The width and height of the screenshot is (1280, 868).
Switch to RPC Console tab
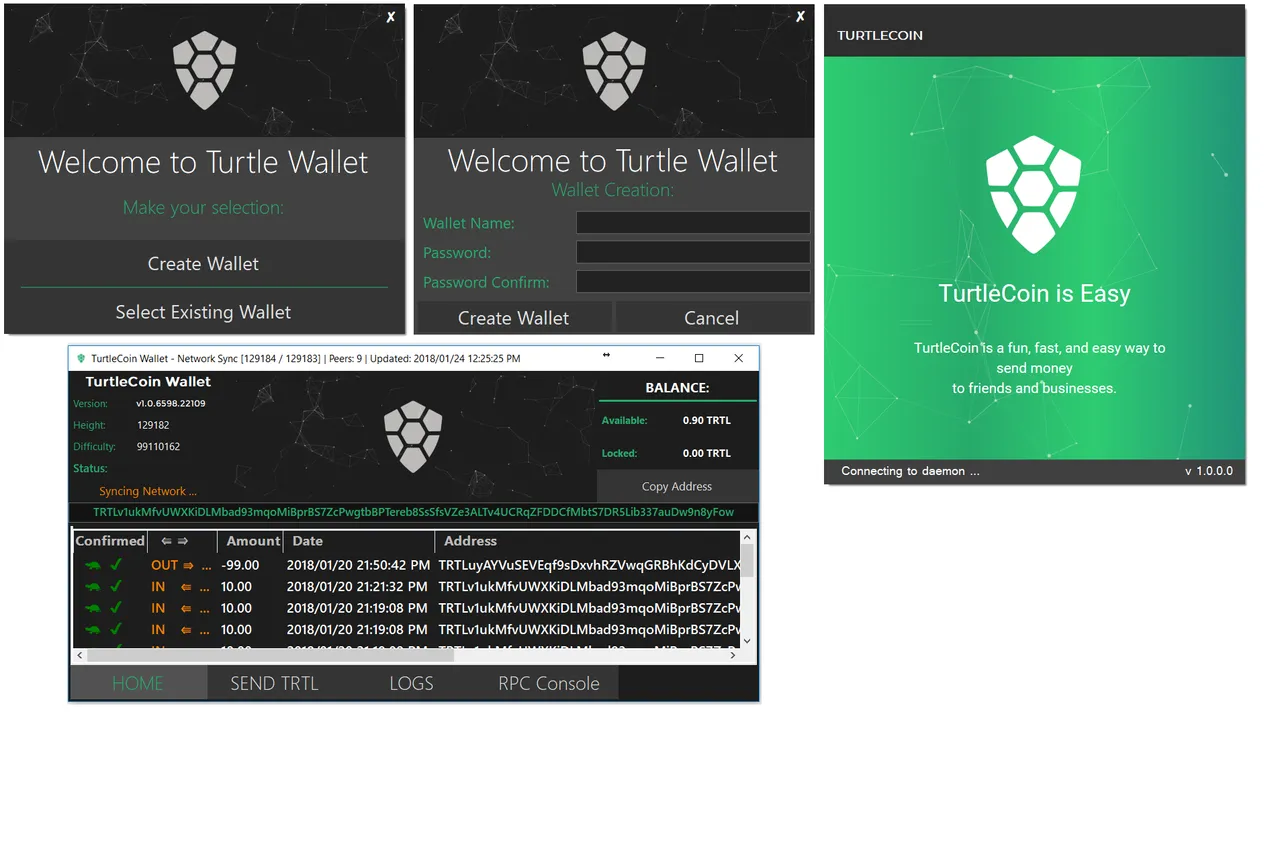549,683
